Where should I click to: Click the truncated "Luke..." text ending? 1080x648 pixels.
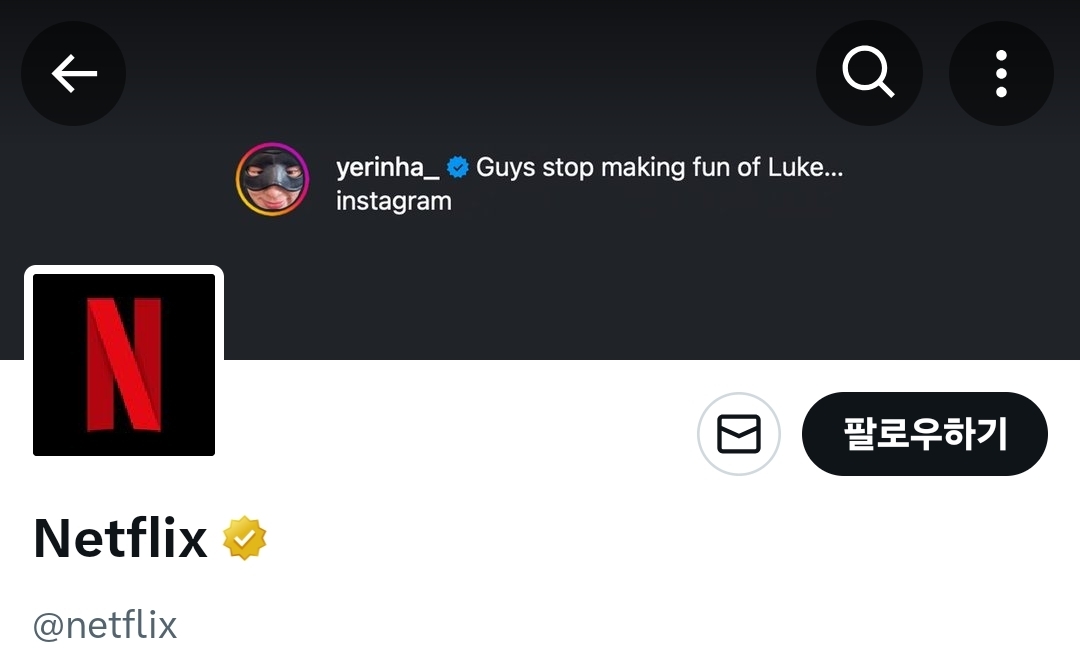tap(806, 167)
